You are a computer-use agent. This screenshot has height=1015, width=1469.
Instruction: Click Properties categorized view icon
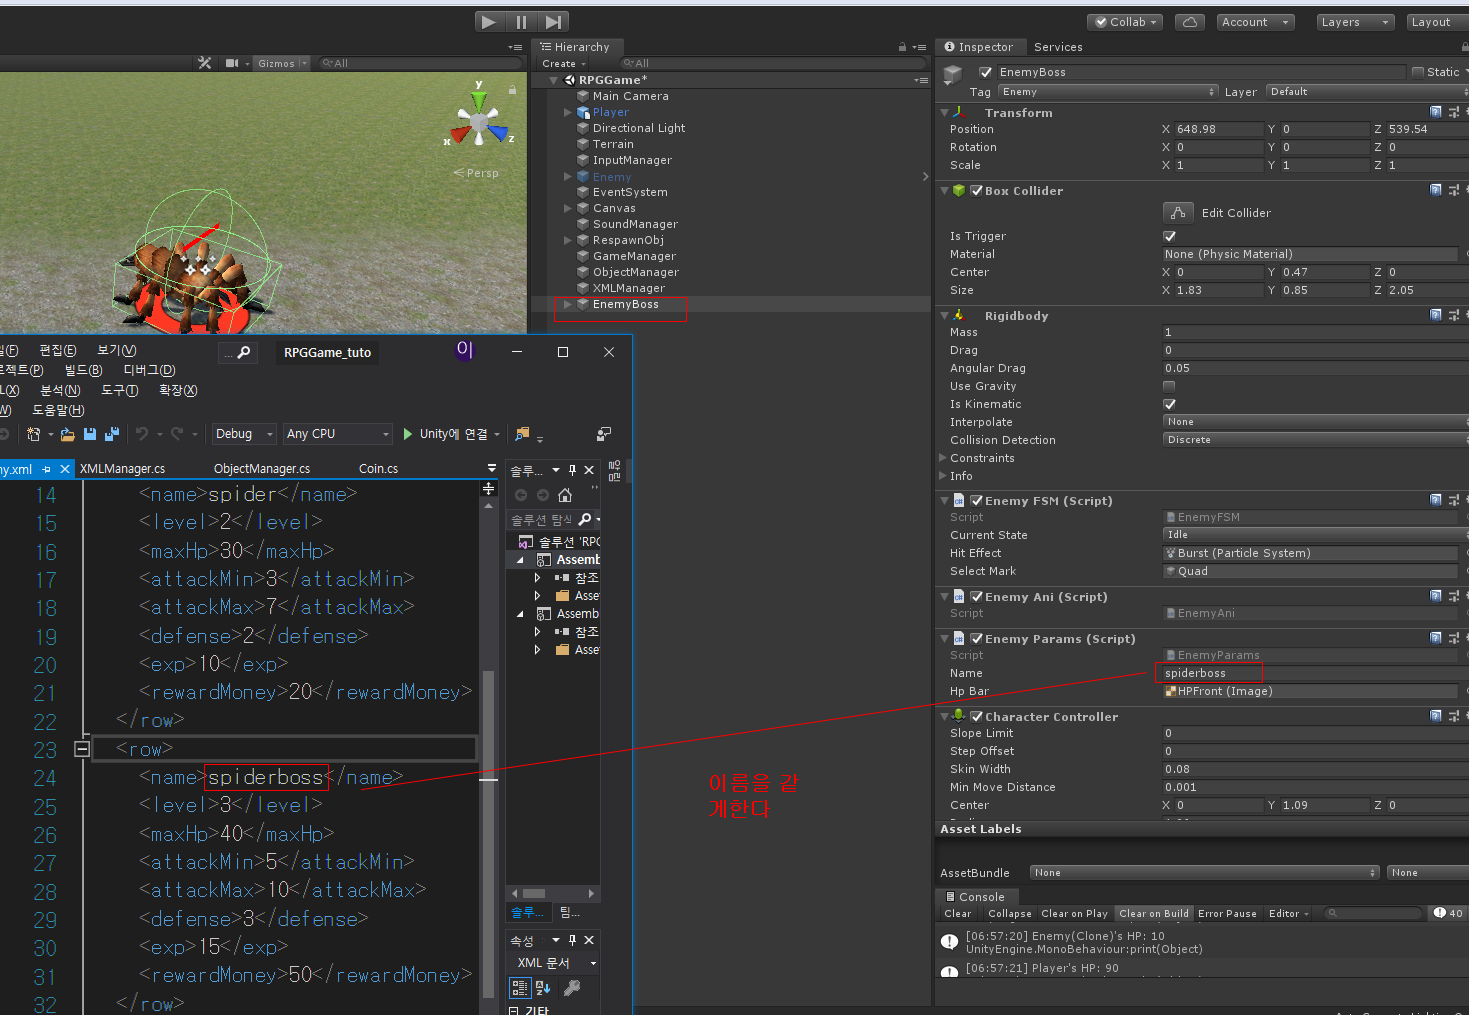pyautogui.click(x=520, y=988)
